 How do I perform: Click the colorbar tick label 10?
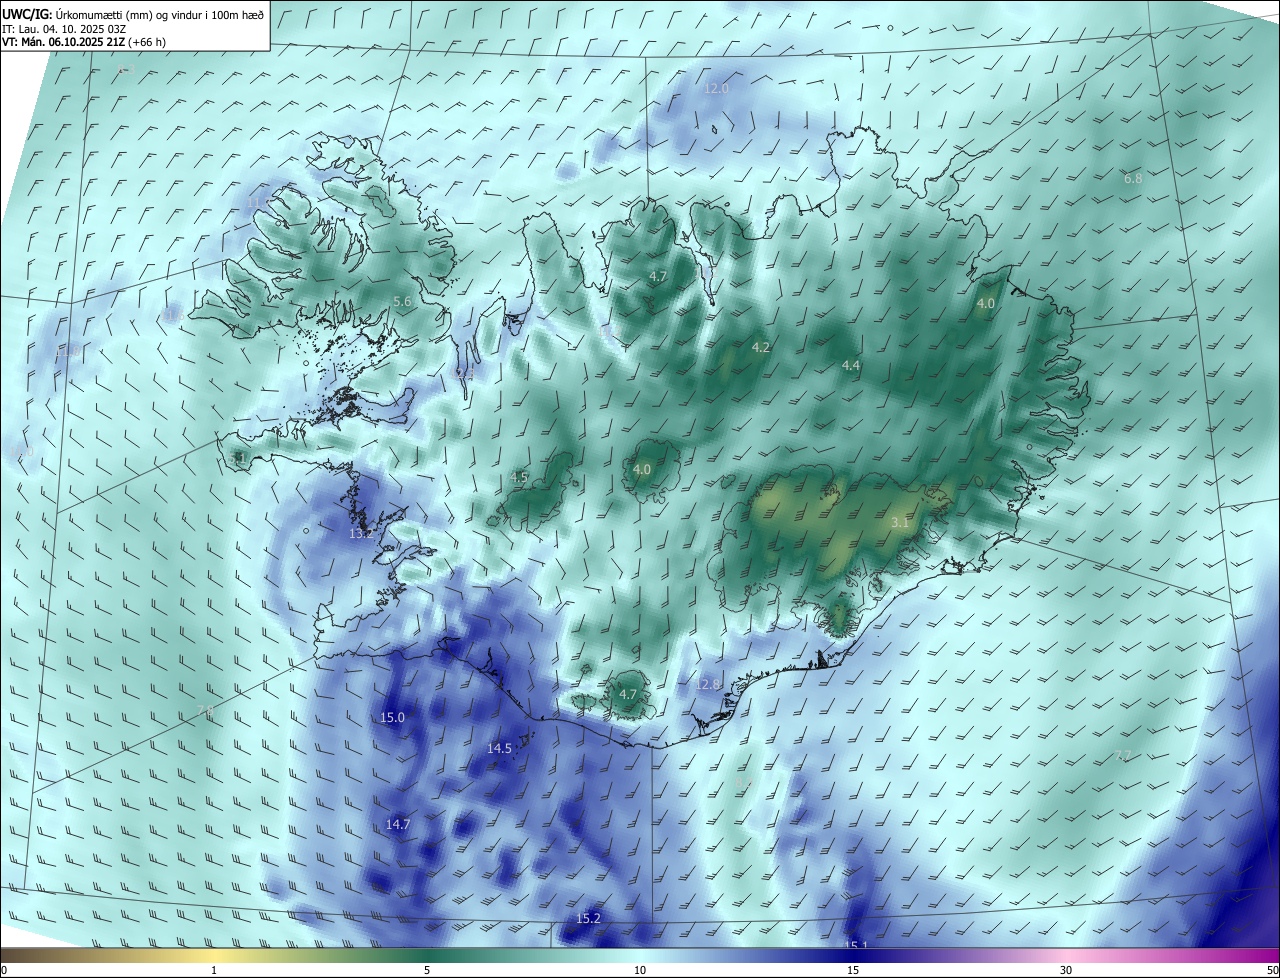(640, 970)
